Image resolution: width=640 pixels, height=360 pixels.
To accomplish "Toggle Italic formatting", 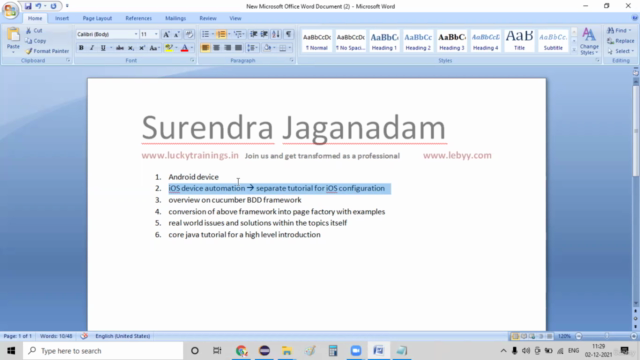I will 92,48.
